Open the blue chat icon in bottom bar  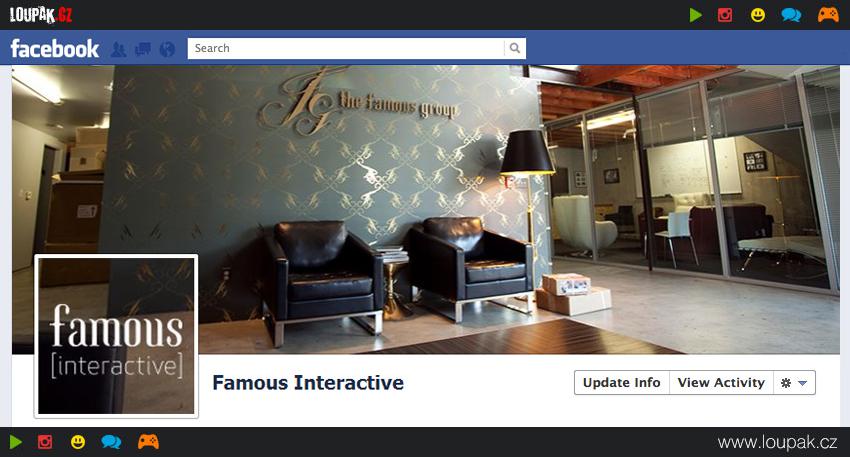(x=111, y=442)
